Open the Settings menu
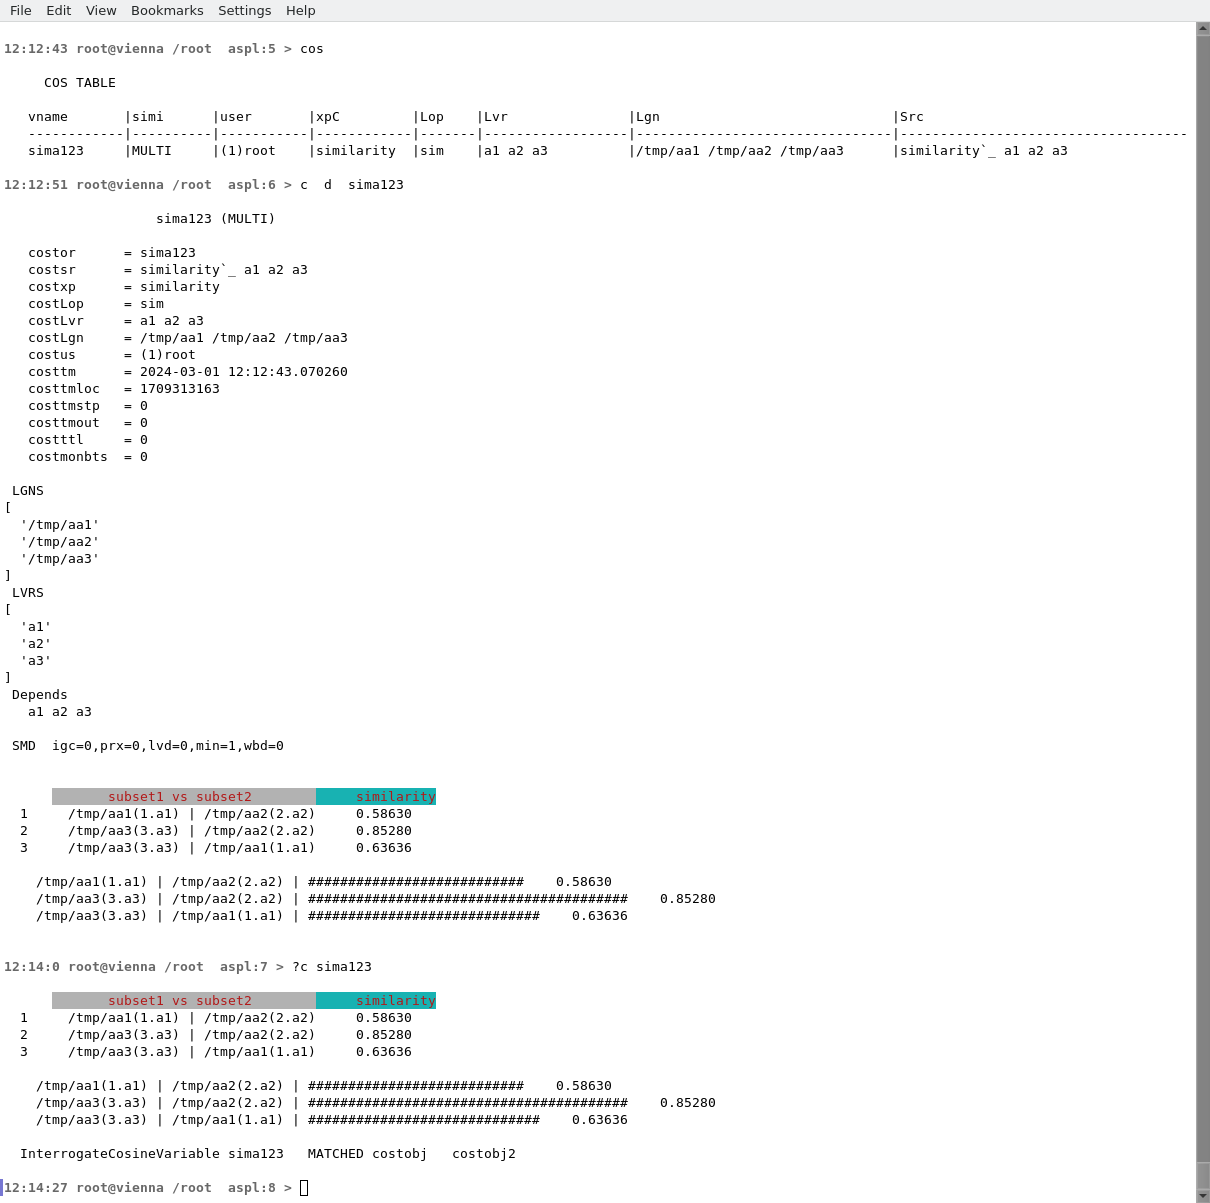Viewport: 1210px width, 1203px height. pos(244,10)
